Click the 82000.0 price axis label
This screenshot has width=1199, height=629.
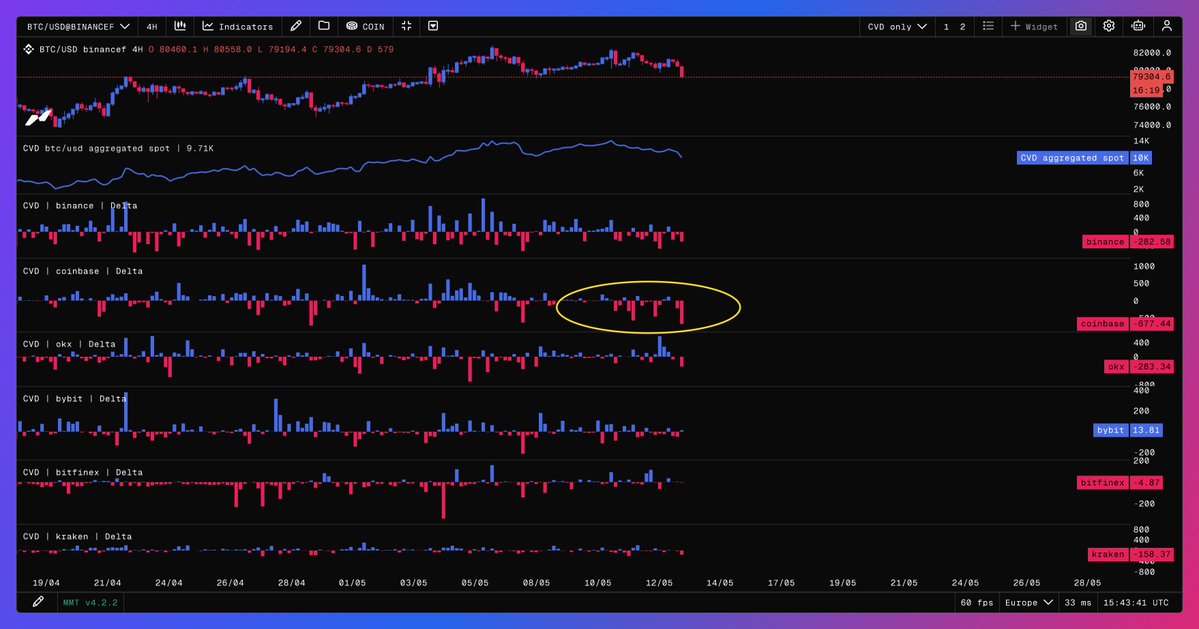coord(1152,53)
